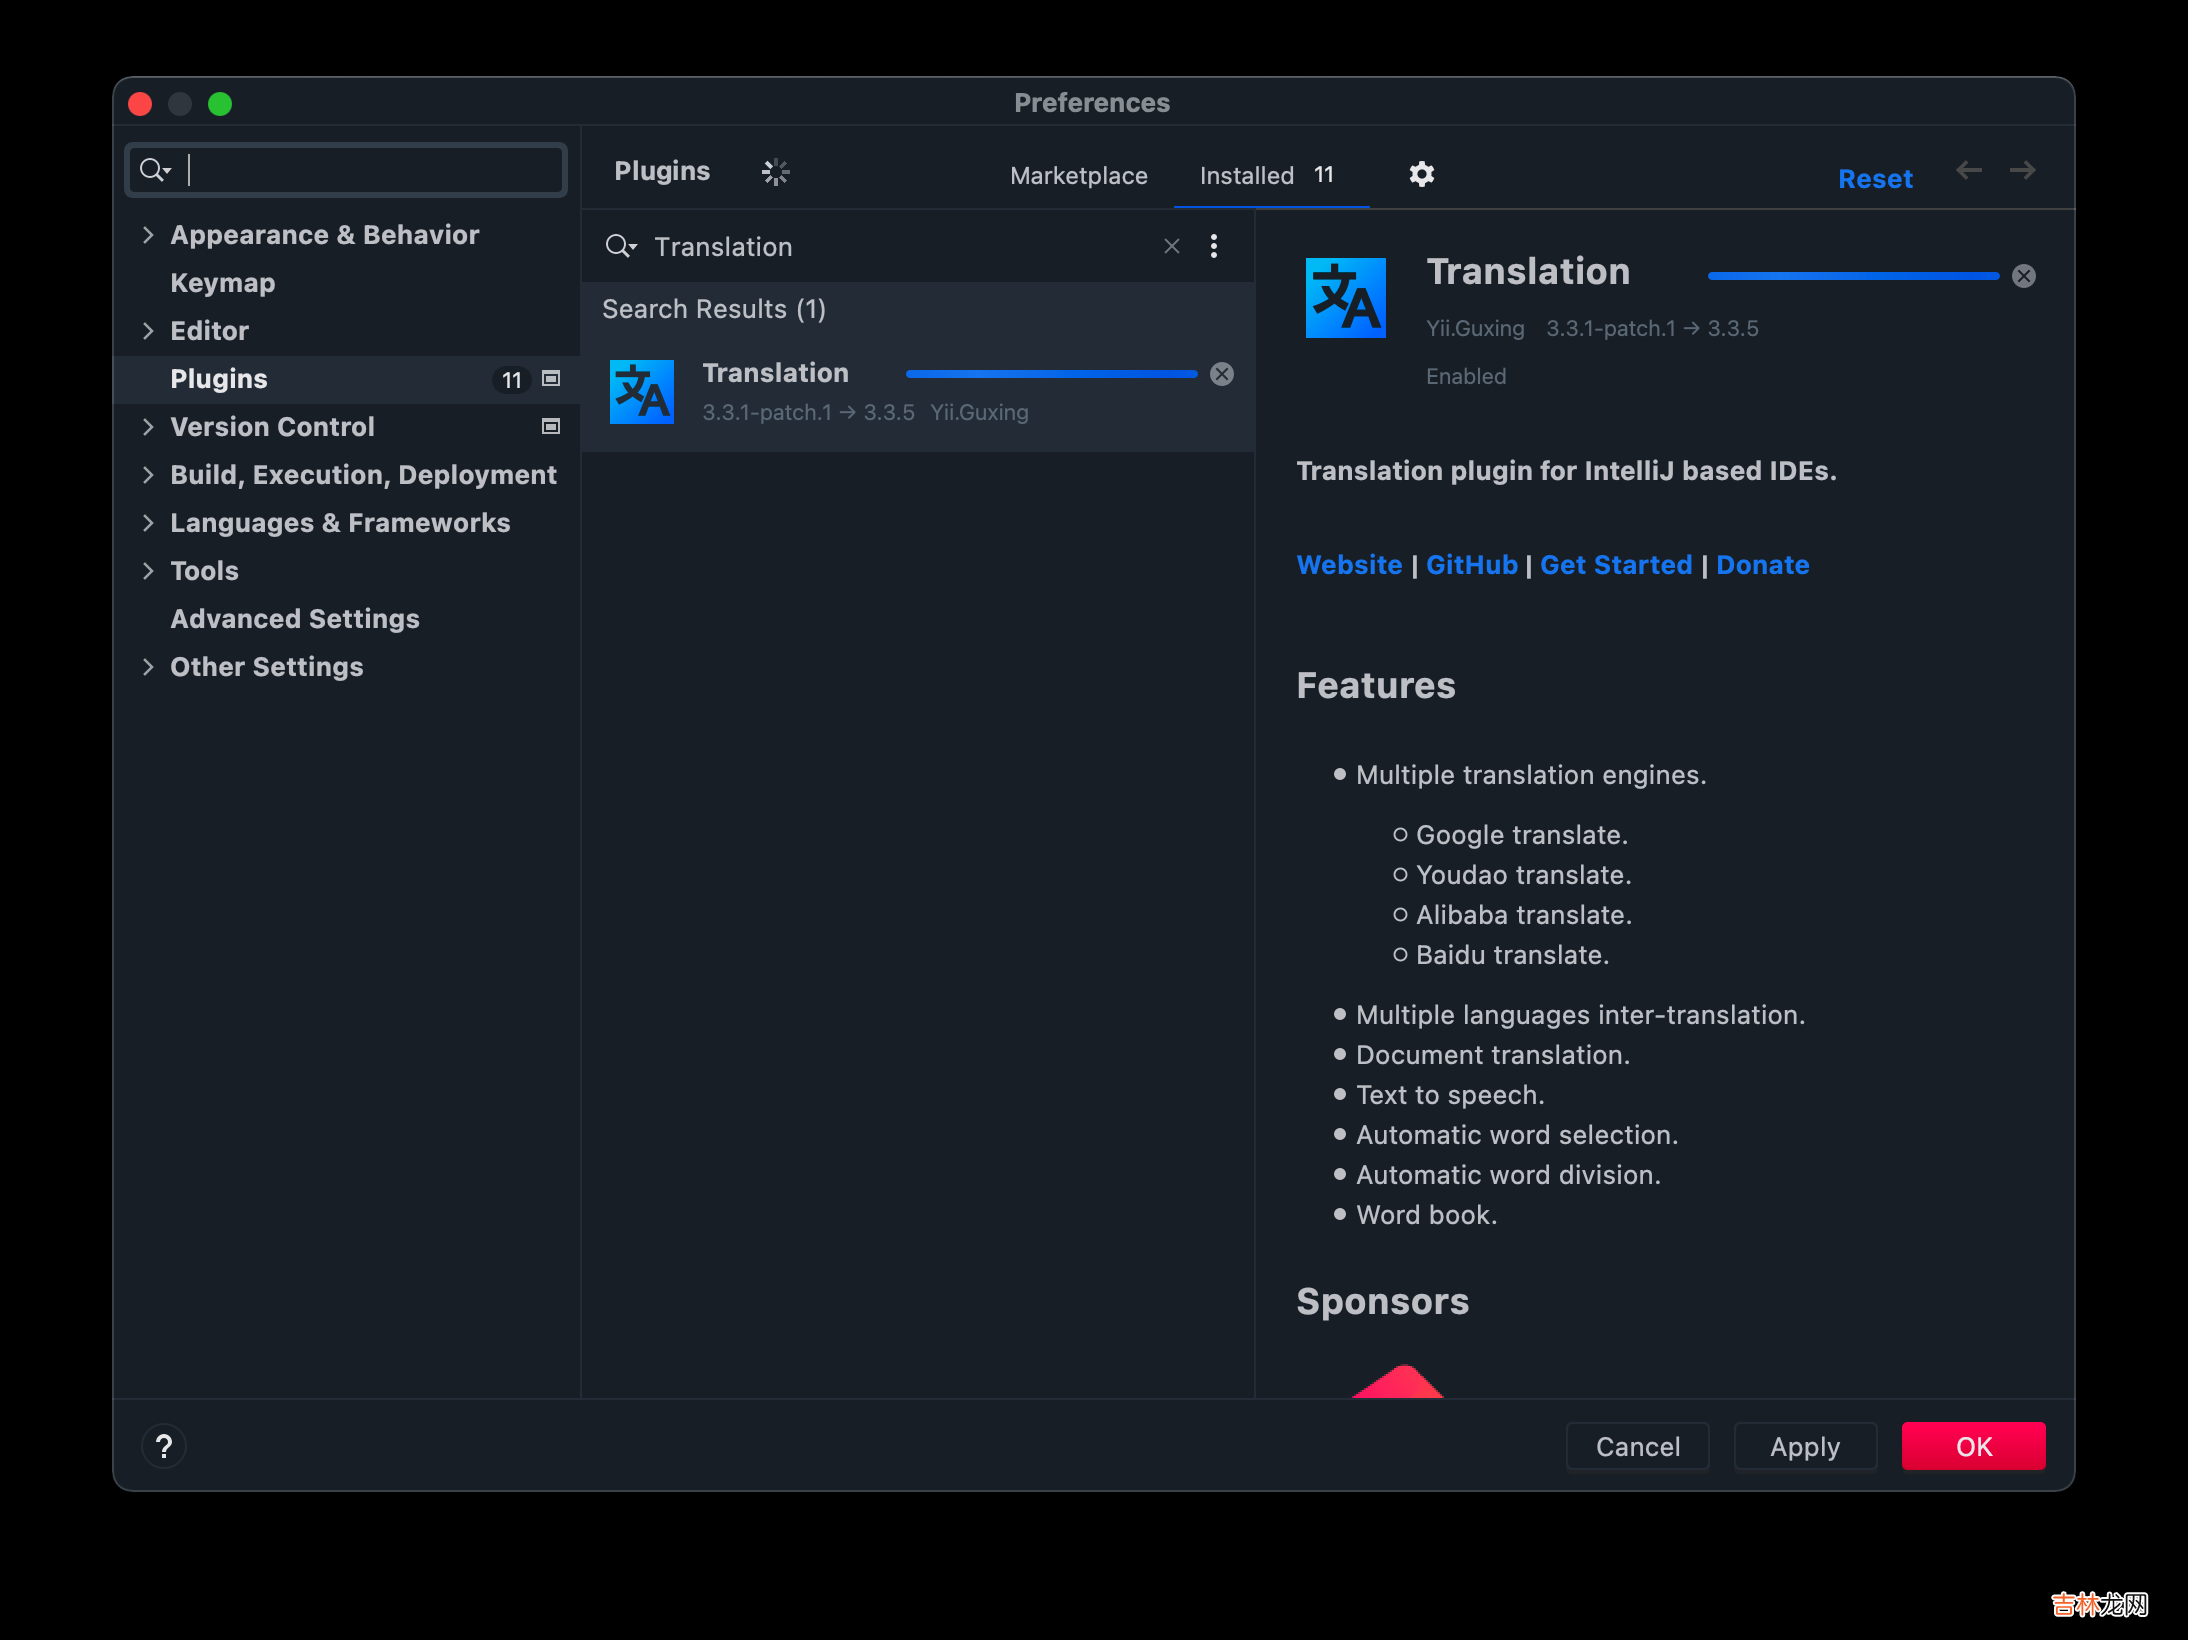The width and height of the screenshot is (2188, 1640).
Task: Focus the settings search field
Action: click(x=346, y=170)
